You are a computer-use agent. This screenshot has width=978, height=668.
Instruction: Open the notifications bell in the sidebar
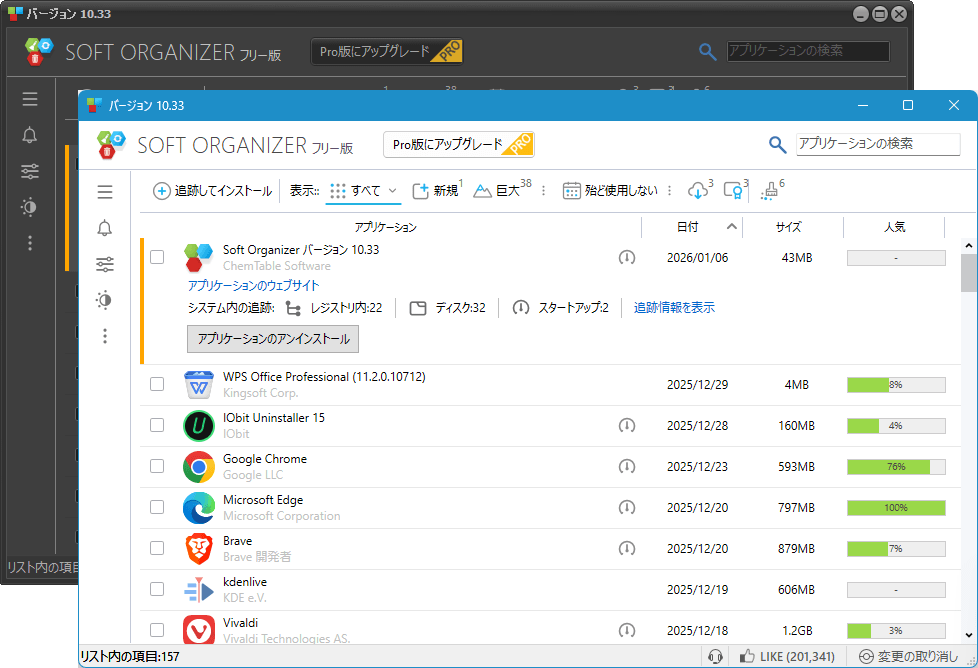pos(105,228)
